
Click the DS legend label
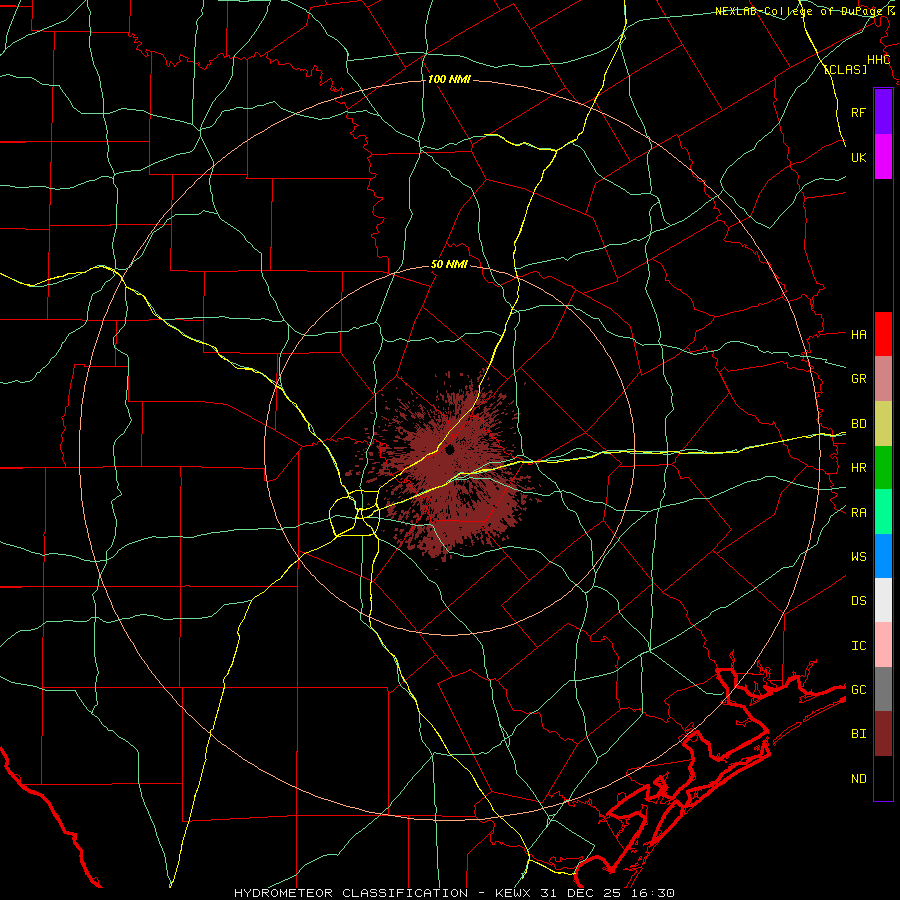click(x=858, y=601)
